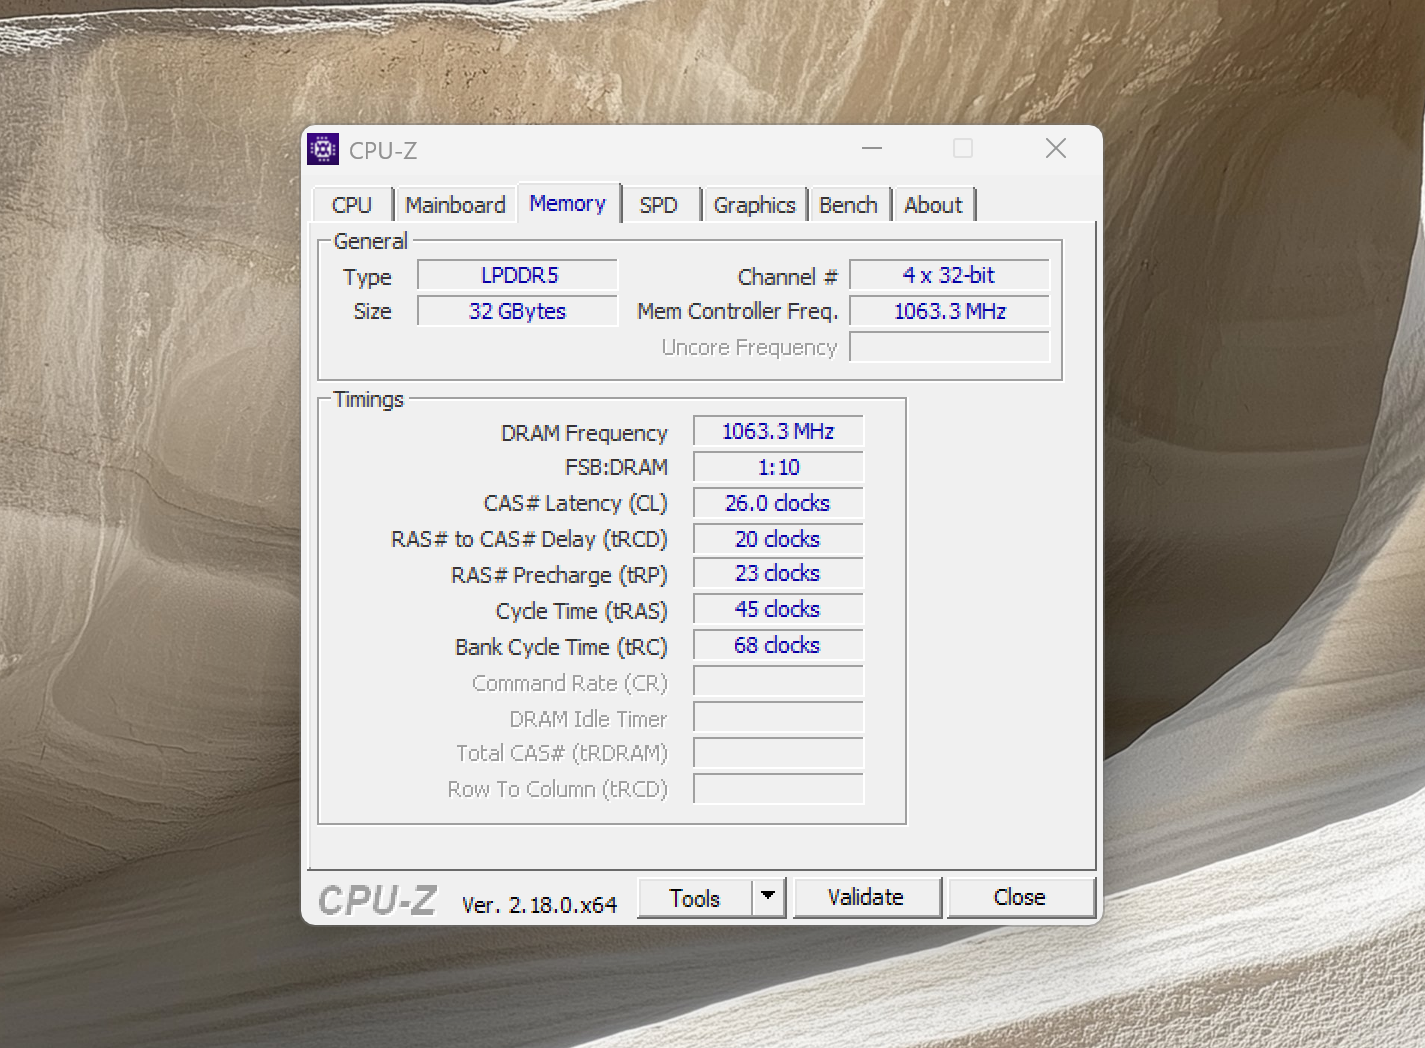This screenshot has width=1425, height=1048.
Task: Click the Validate button
Action: click(866, 897)
